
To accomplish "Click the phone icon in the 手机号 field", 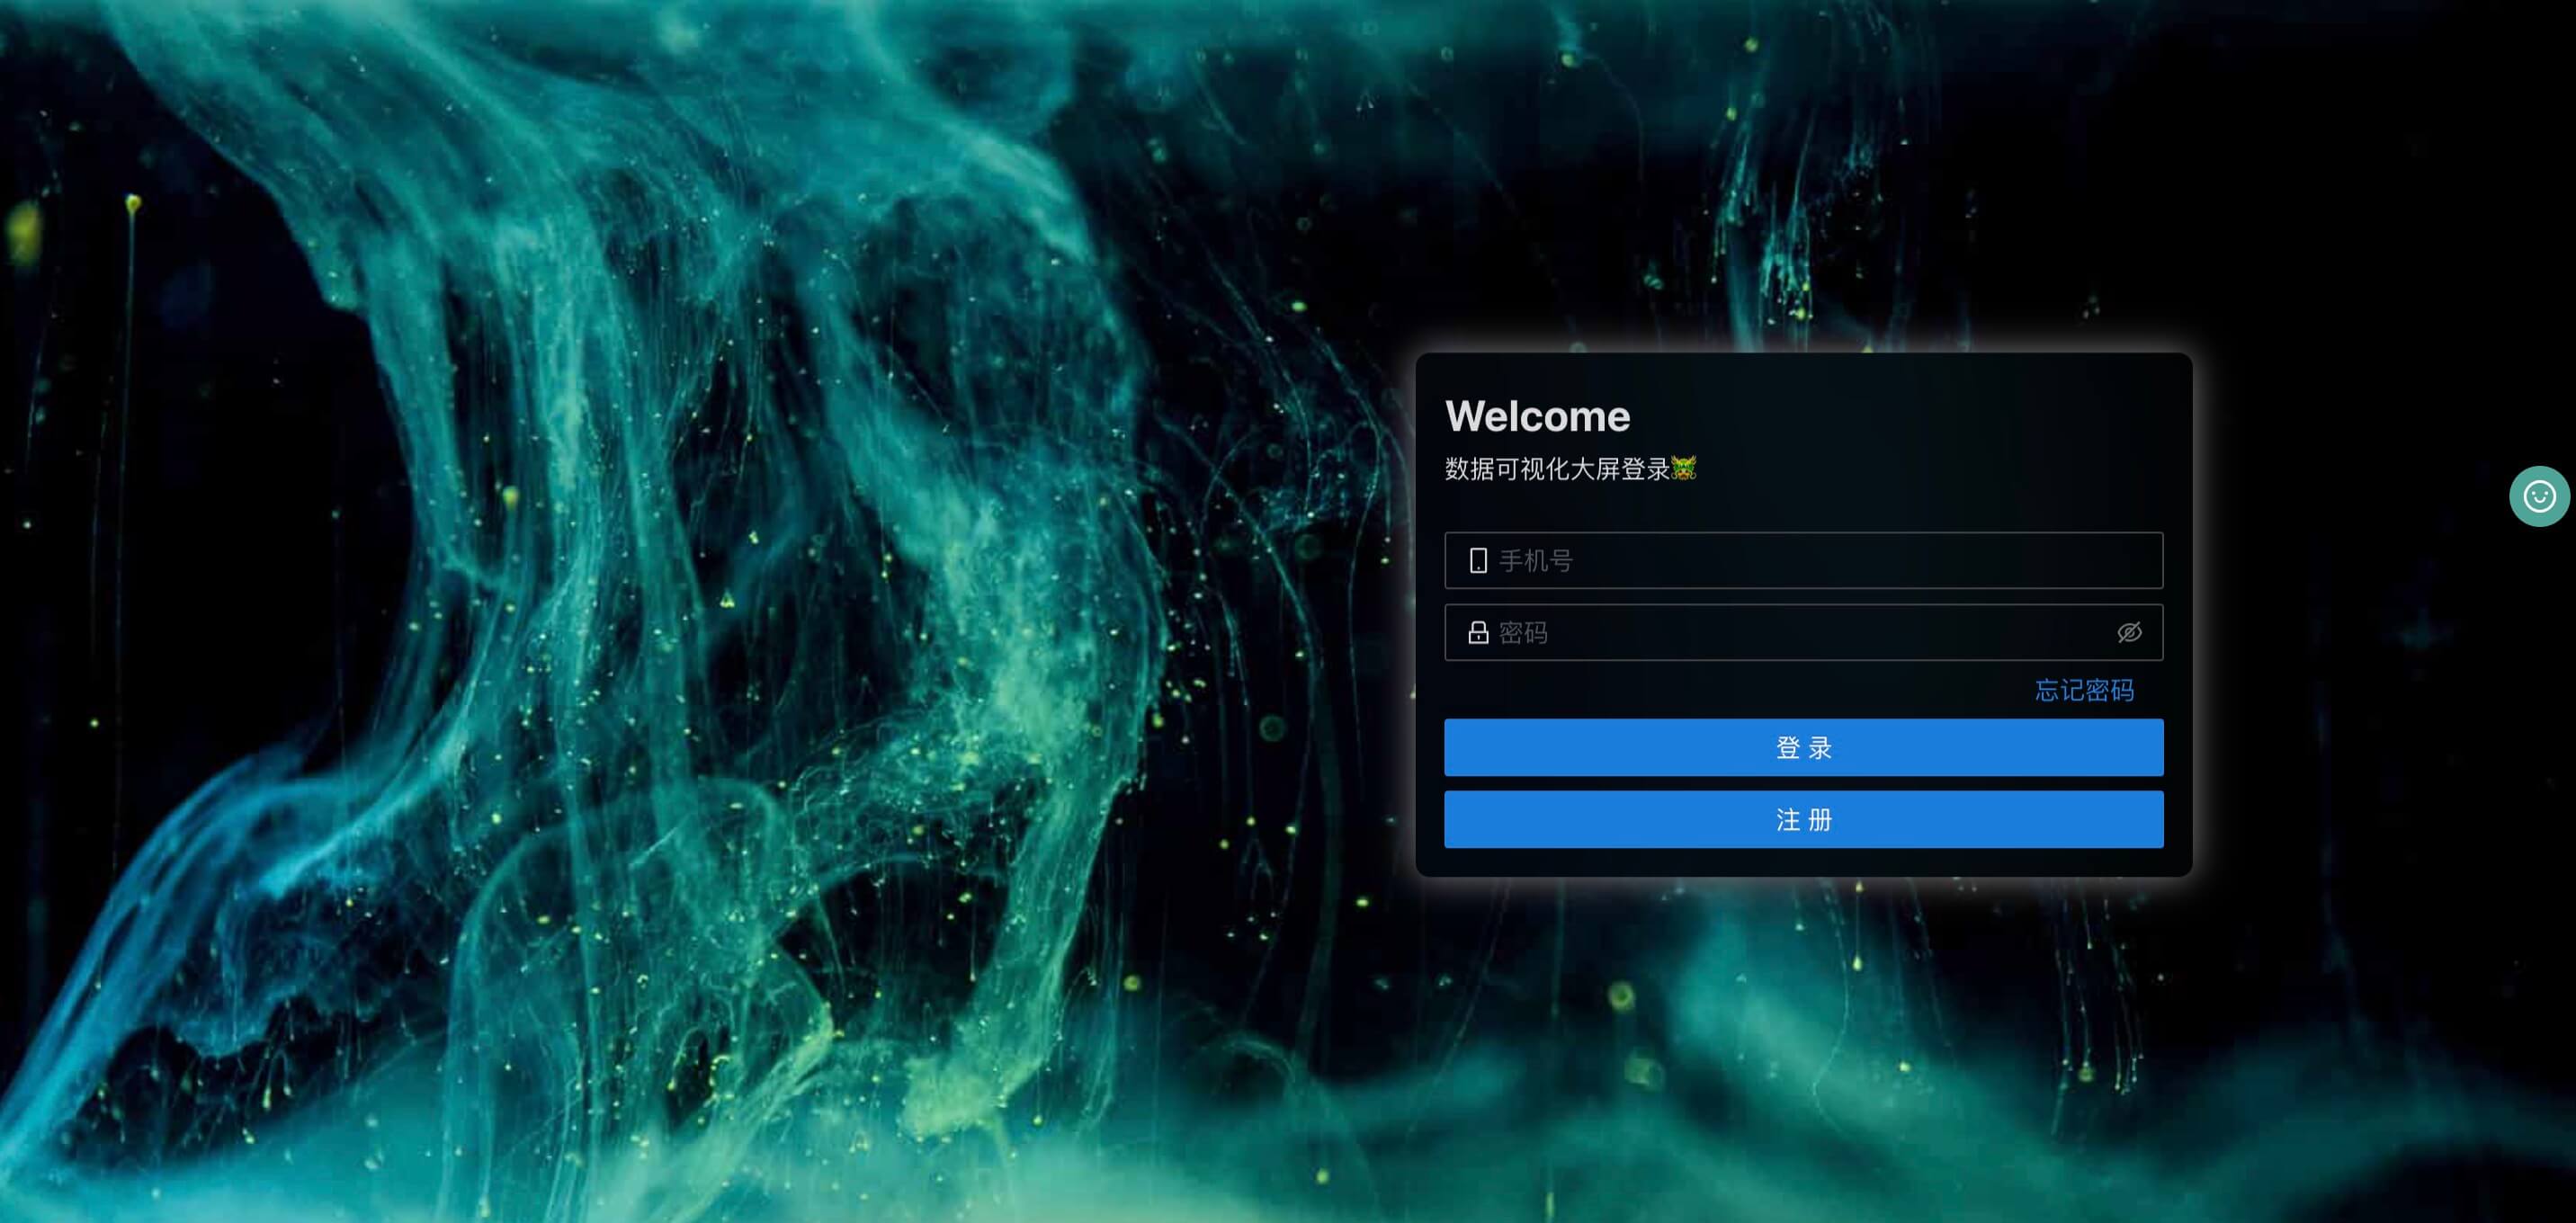I will [x=1478, y=561].
